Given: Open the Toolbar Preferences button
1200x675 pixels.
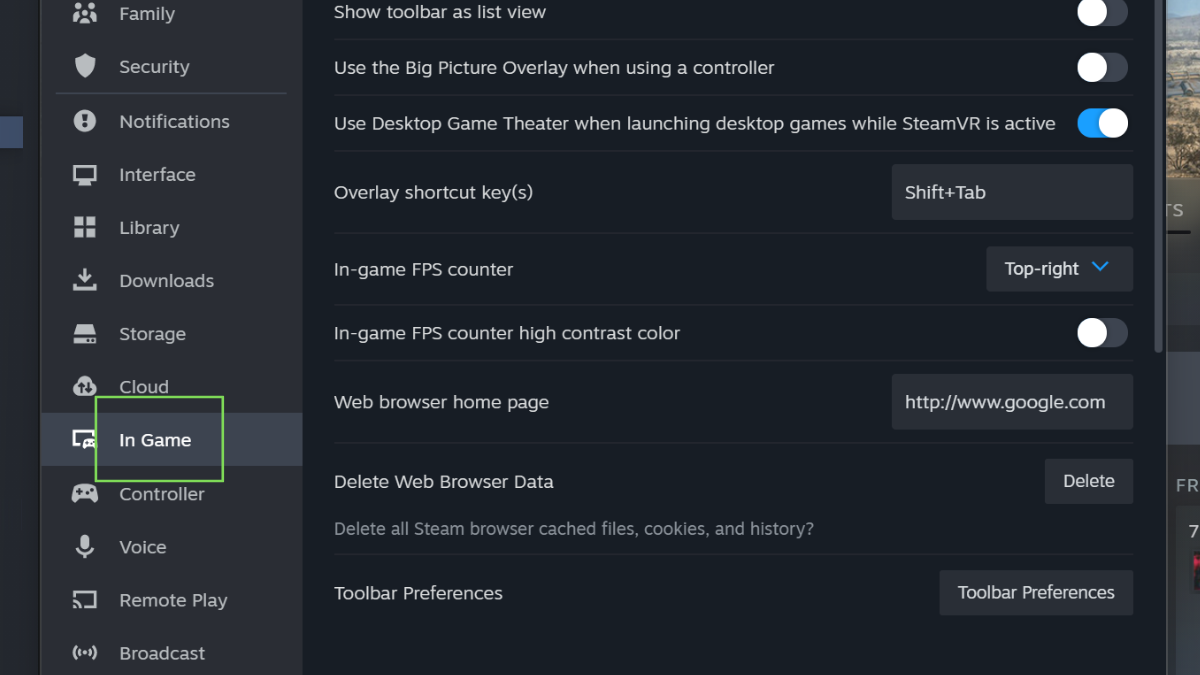Looking at the screenshot, I should (1036, 593).
